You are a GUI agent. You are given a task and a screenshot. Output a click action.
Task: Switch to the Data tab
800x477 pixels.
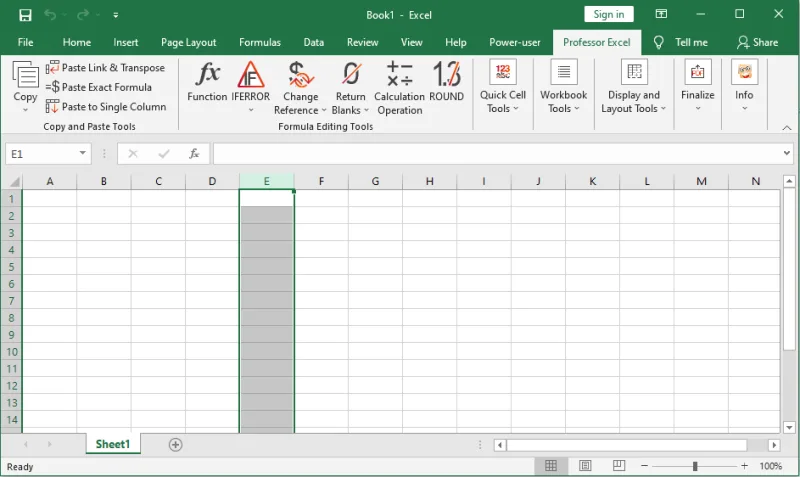[313, 42]
